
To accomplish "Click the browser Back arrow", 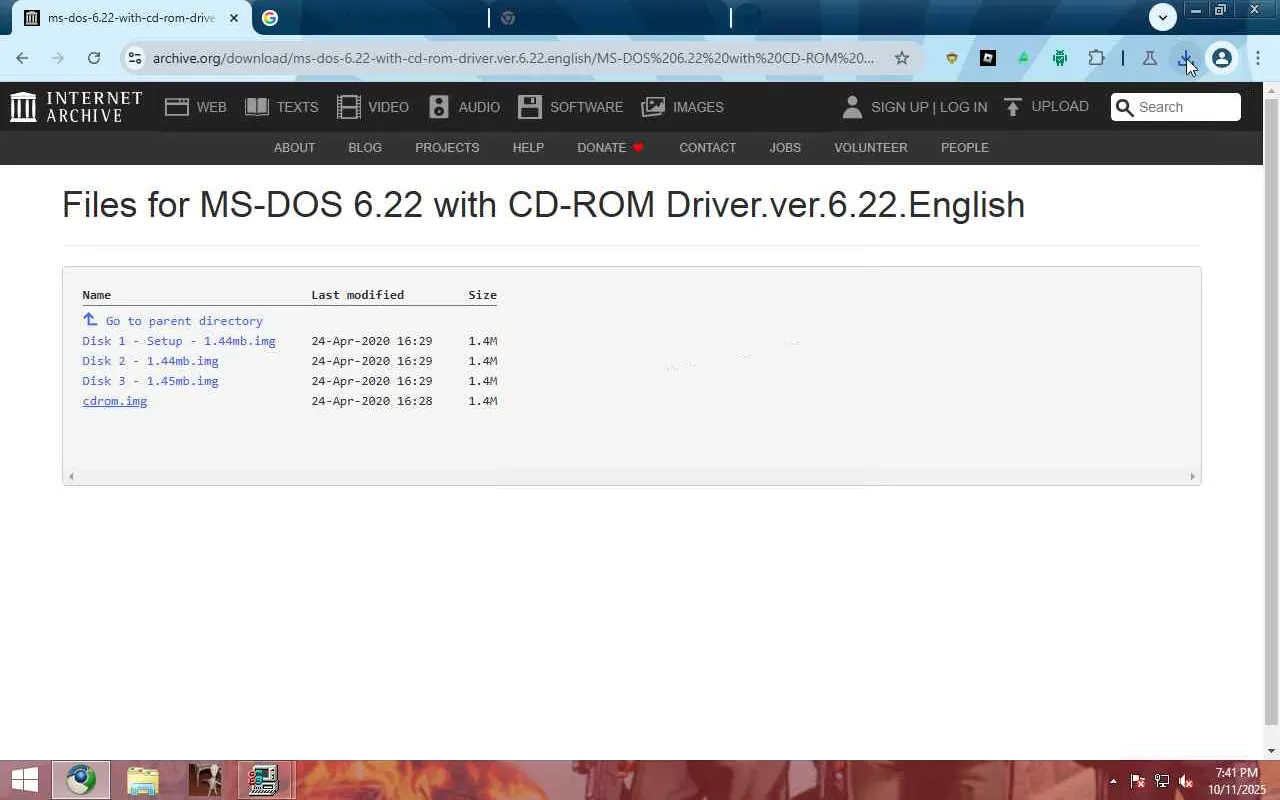I will 22,58.
